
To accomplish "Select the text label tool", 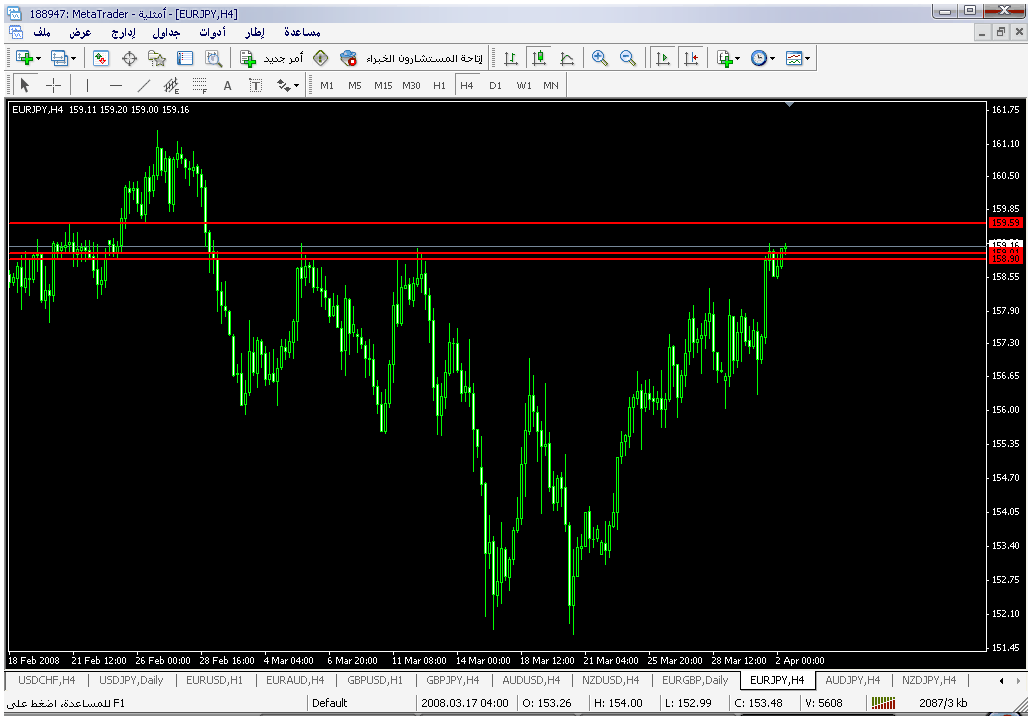I will point(227,86).
